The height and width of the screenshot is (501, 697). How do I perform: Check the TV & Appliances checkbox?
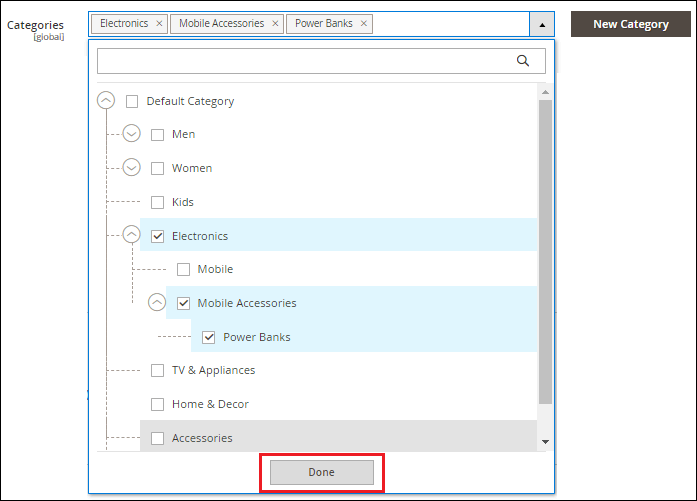[157, 370]
